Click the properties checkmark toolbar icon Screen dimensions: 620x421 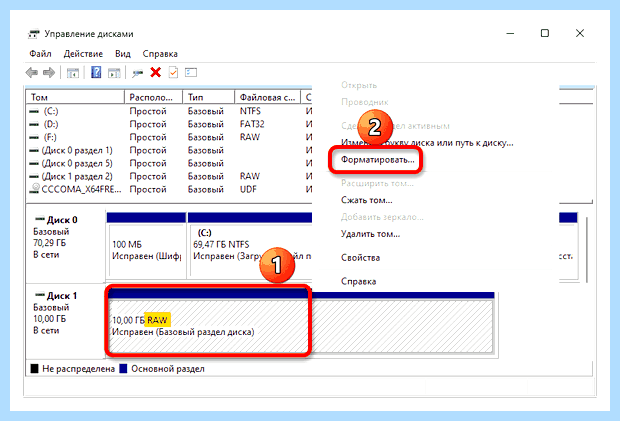point(173,72)
